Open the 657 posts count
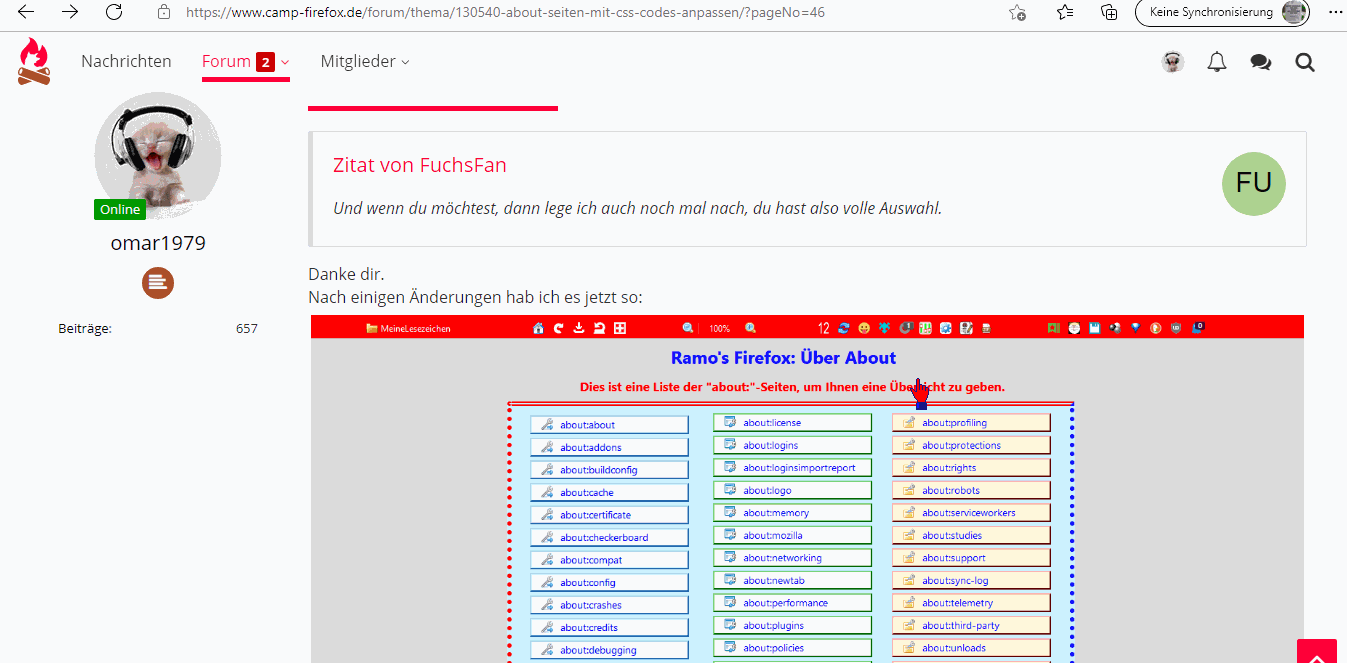This screenshot has width=1347, height=663. (x=246, y=328)
